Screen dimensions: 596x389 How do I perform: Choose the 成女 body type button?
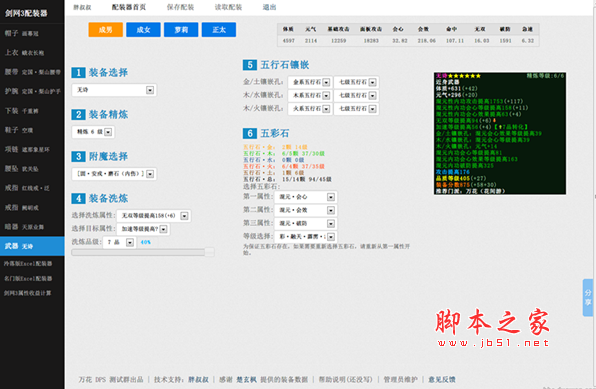coord(143,30)
